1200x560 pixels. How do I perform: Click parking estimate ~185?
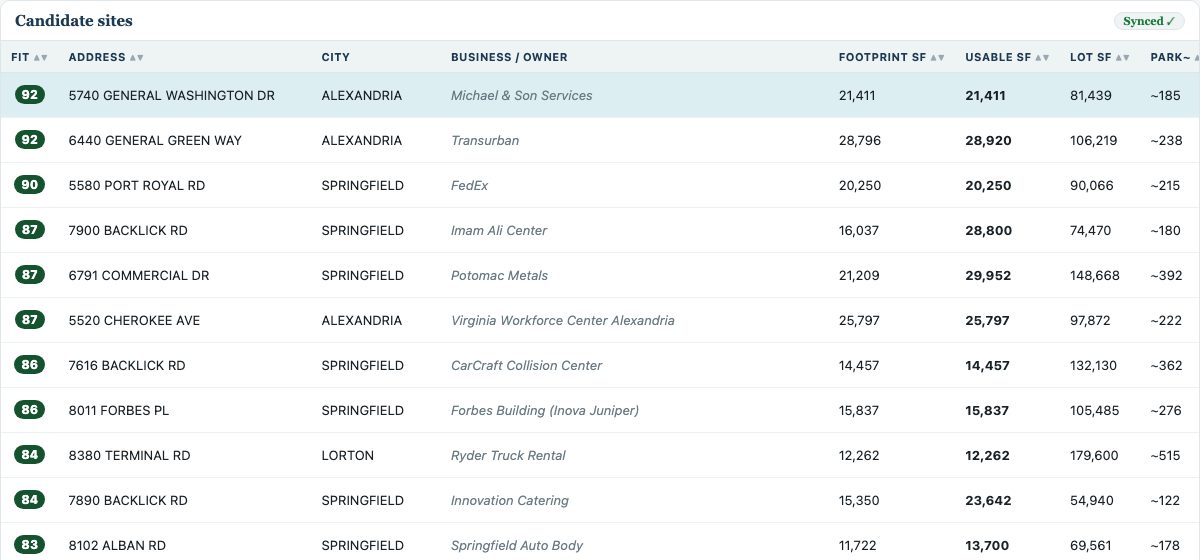click(x=1166, y=96)
